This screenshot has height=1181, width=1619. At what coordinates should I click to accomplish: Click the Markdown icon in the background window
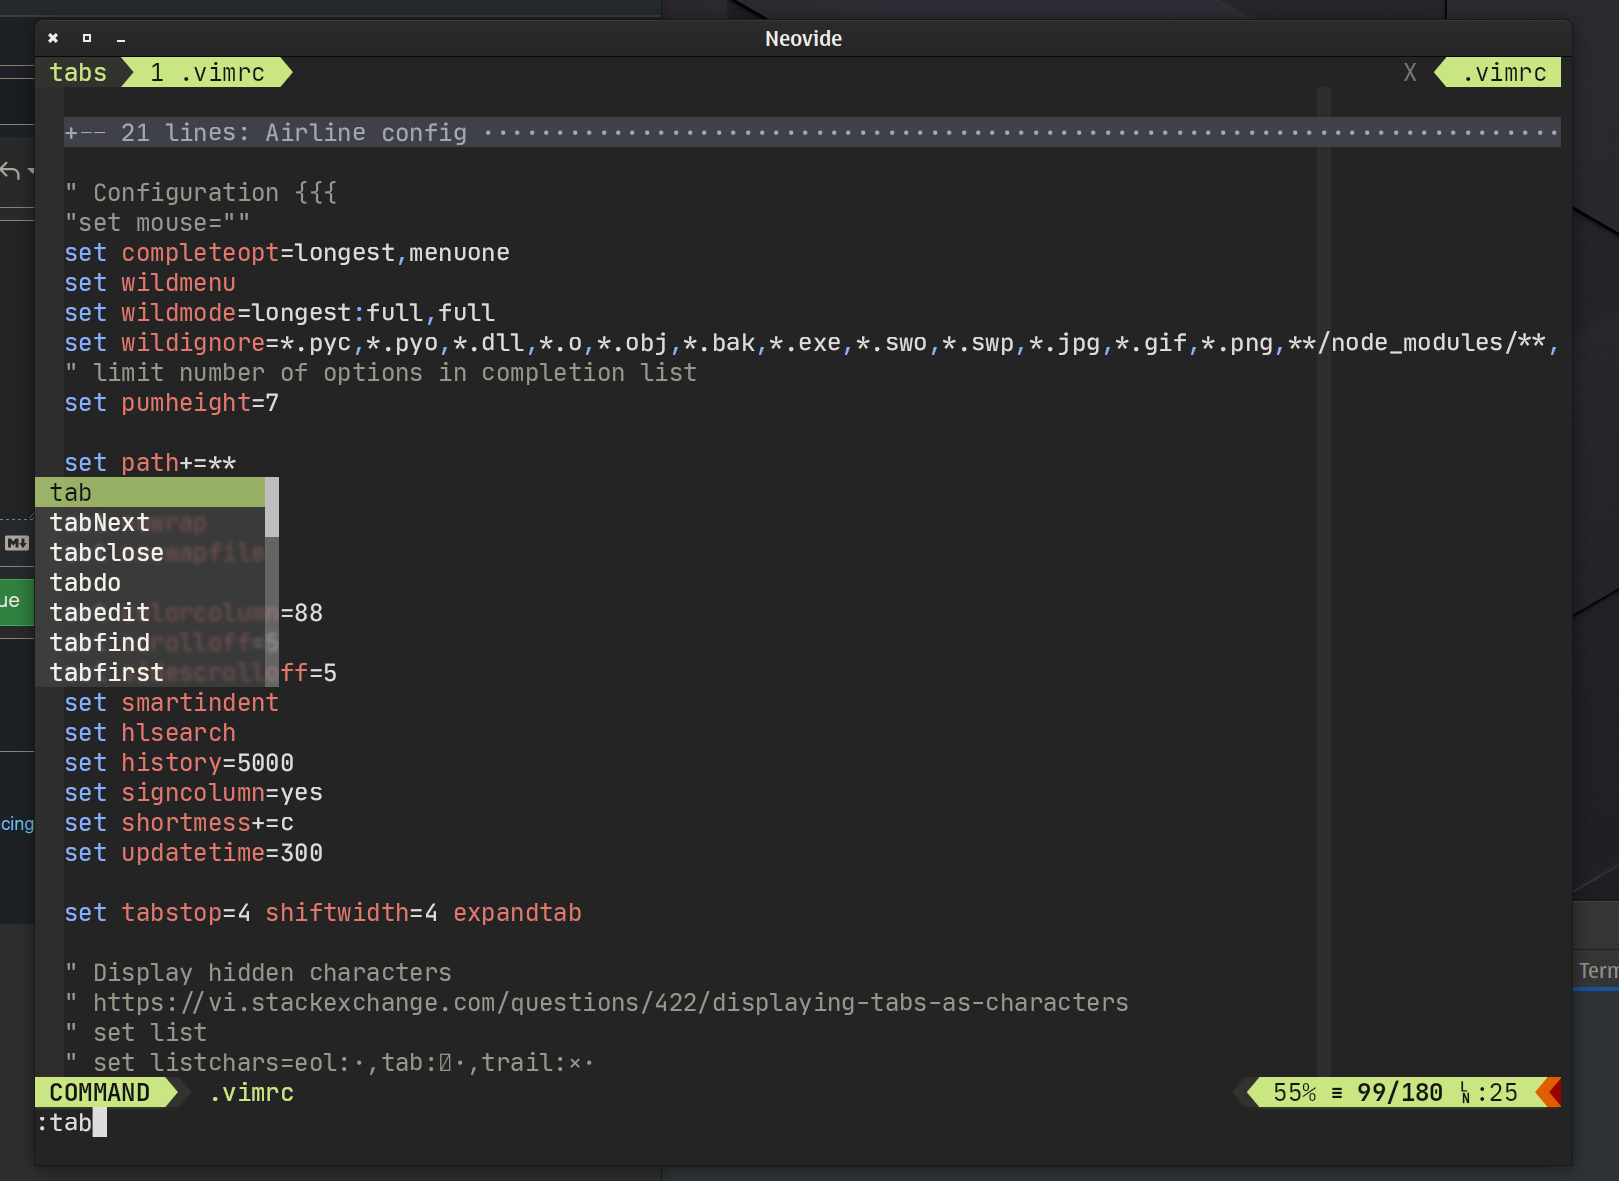click(x=17, y=543)
